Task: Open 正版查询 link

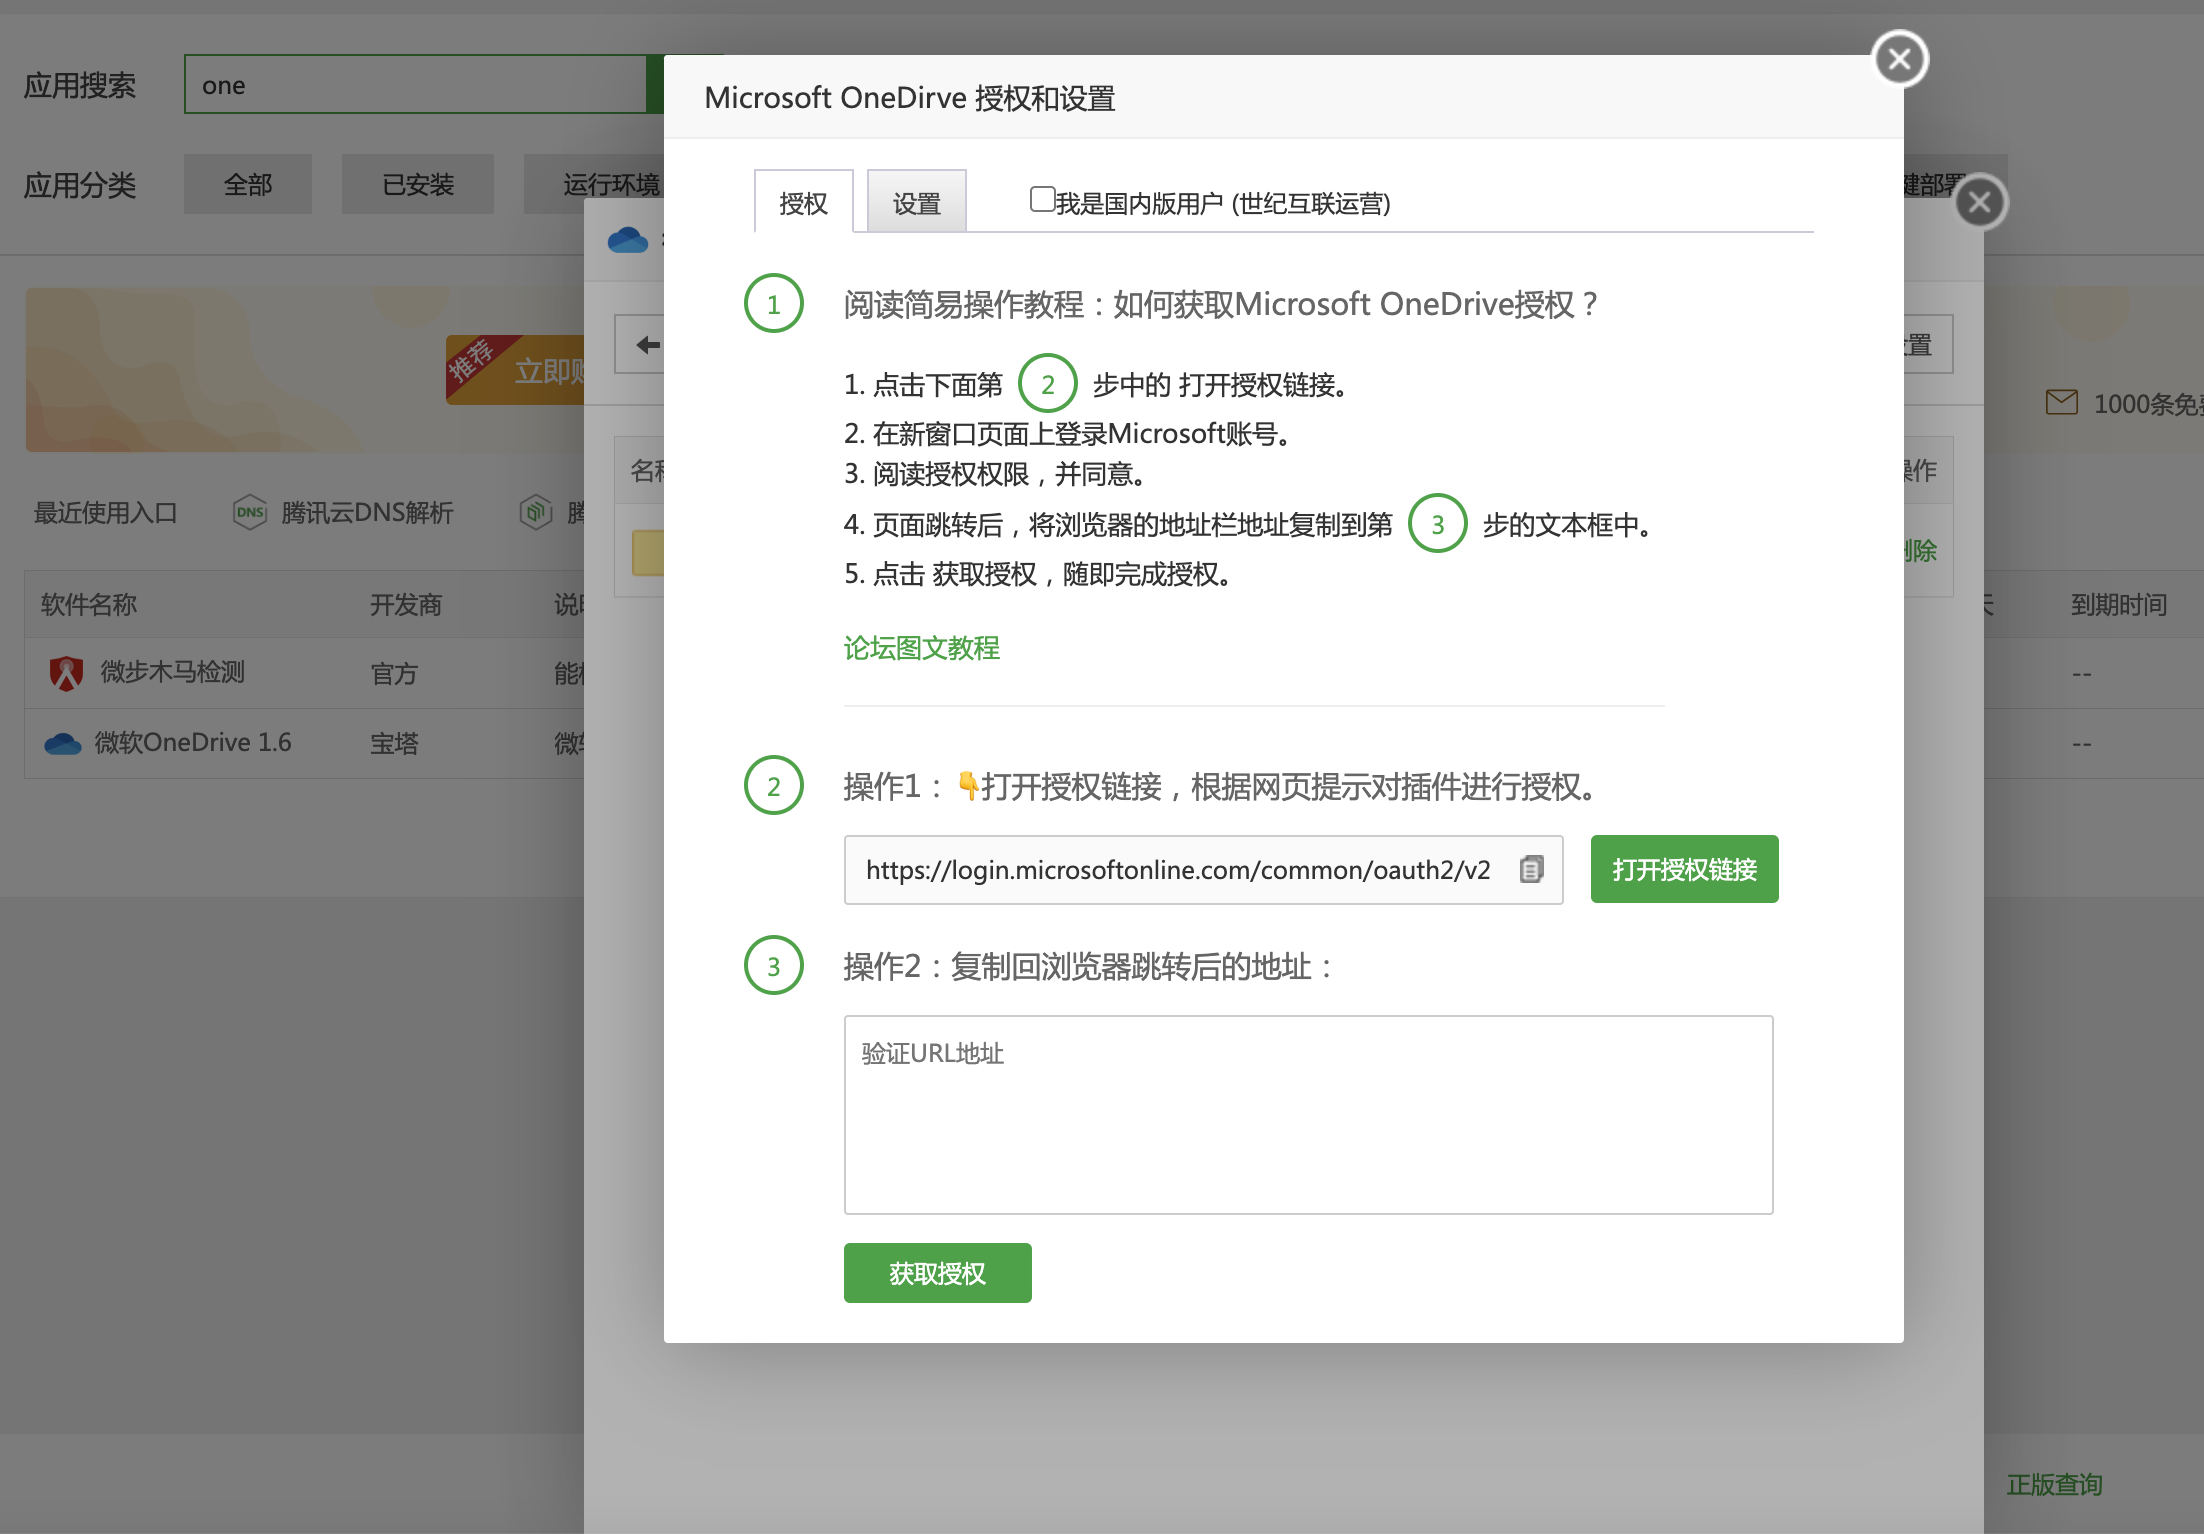Action: point(2054,1484)
